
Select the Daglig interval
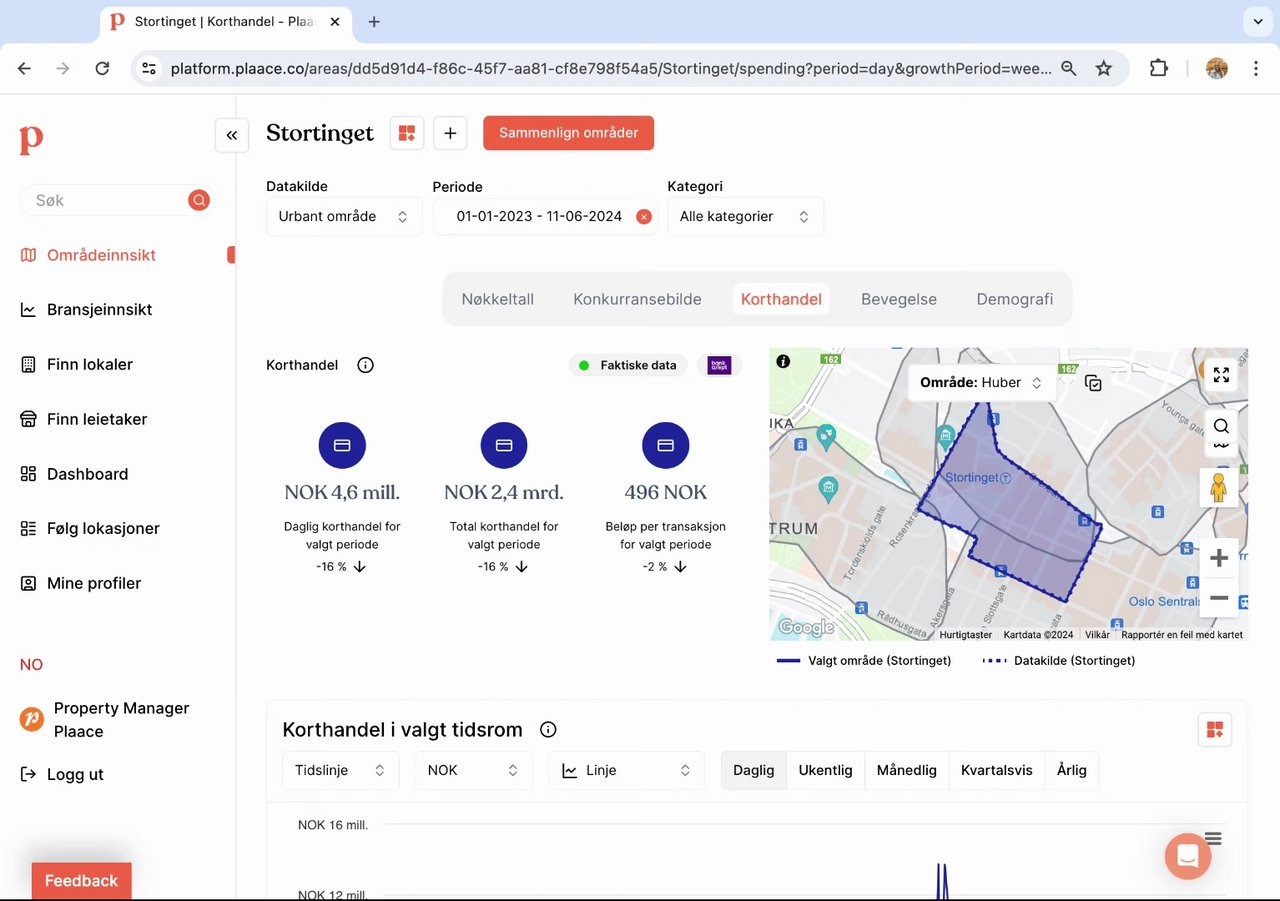754,771
